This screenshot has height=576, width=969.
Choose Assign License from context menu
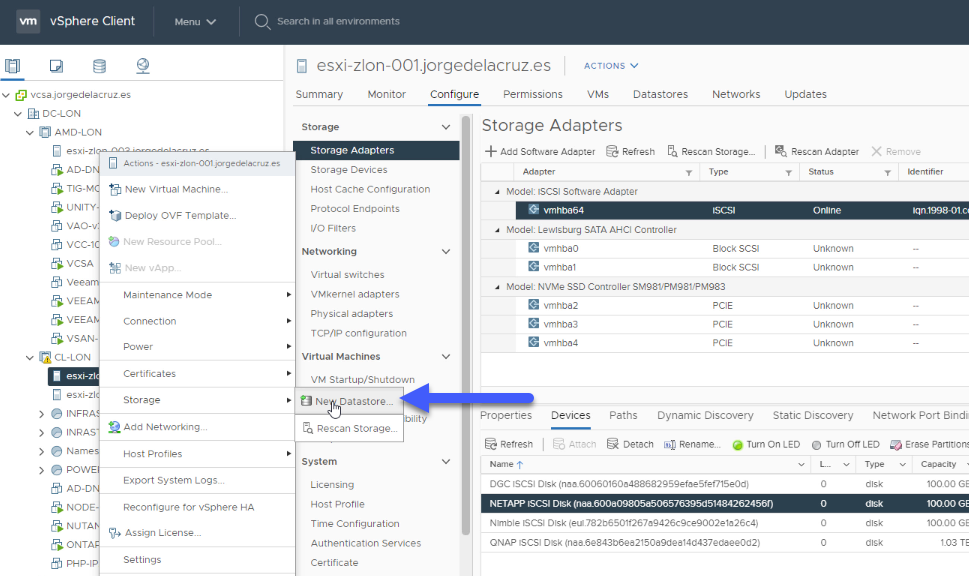[163, 533]
